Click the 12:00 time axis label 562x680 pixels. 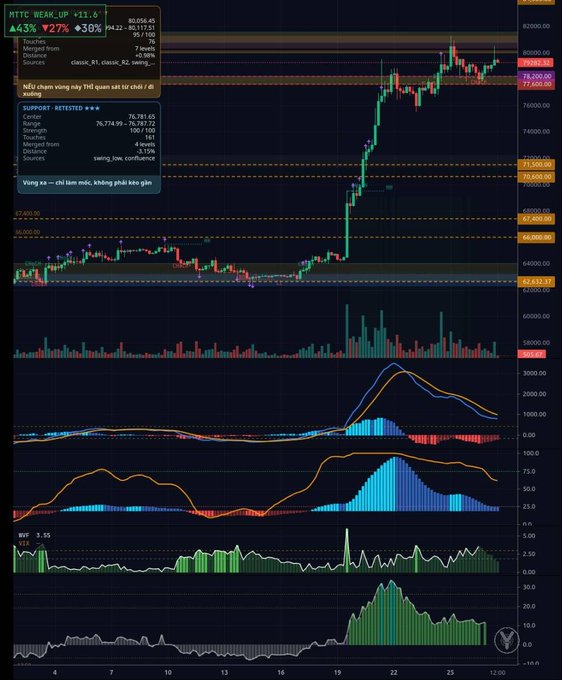(497, 673)
